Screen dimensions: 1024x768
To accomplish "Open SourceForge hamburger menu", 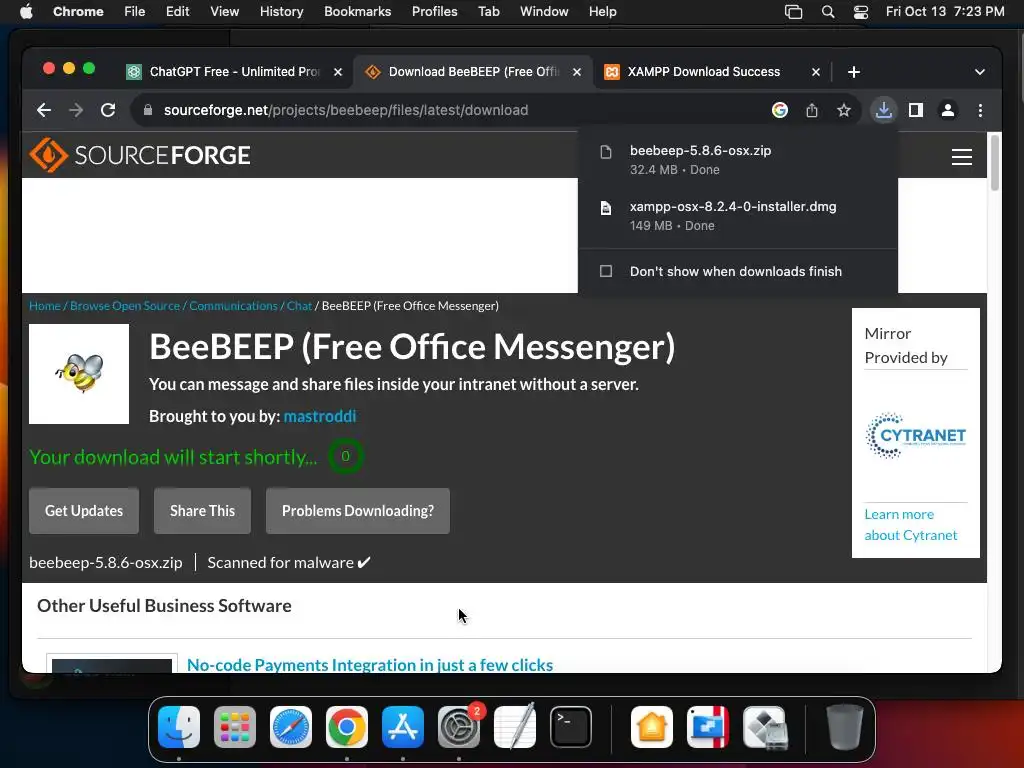I will [x=961, y=157].
